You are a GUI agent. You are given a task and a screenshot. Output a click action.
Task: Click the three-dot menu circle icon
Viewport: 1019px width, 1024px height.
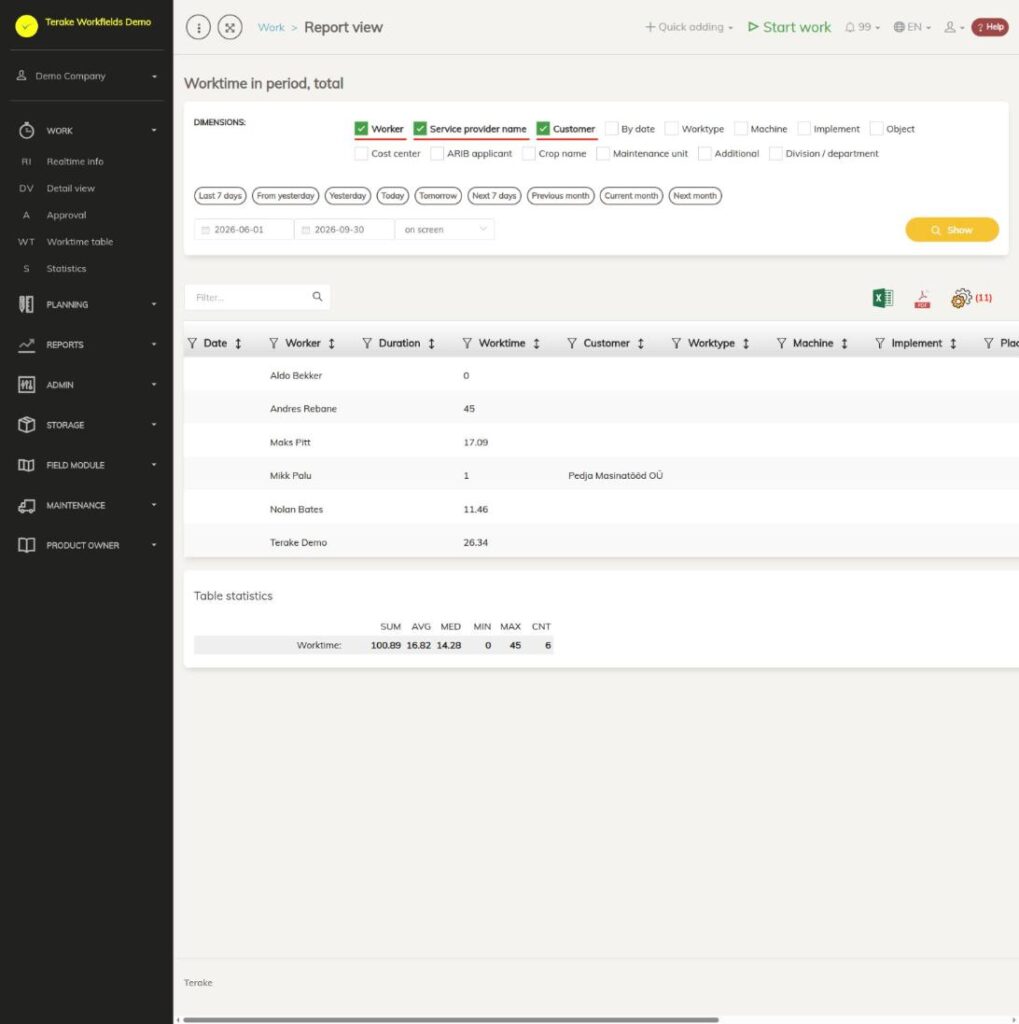pyautogui.click(x=199, y=27)
